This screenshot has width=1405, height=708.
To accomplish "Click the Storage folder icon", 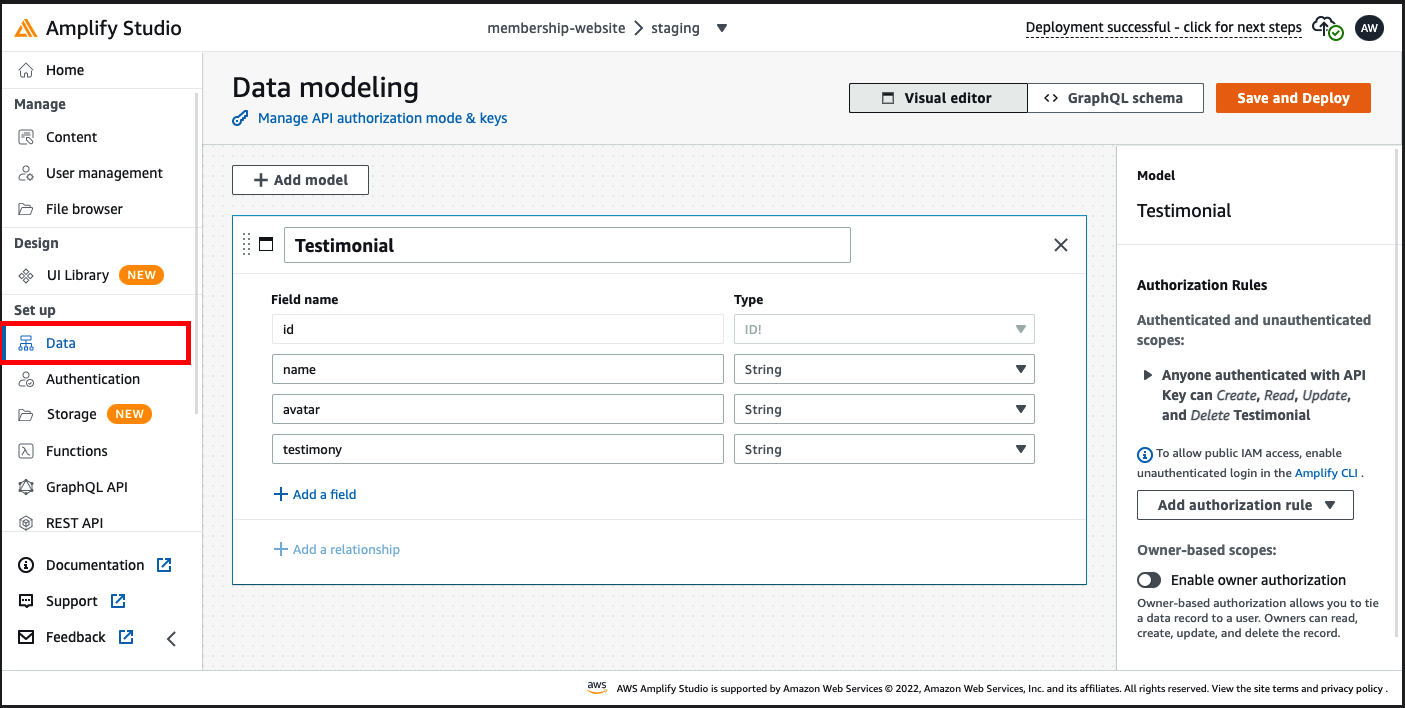I will point(27,414).
